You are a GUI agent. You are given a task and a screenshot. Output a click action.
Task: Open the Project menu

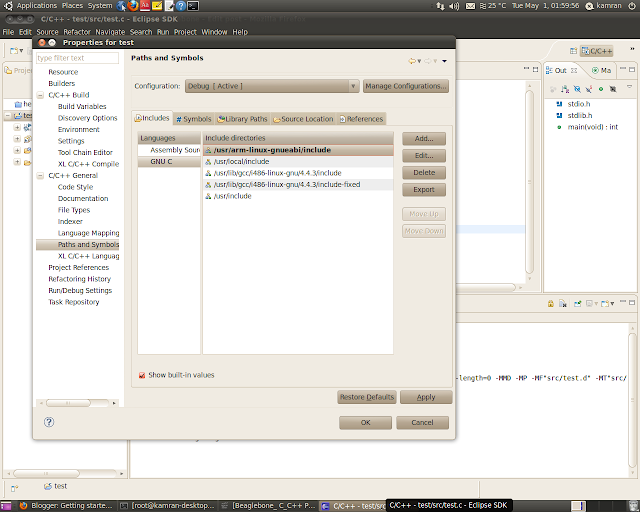[x=185, y=32]
